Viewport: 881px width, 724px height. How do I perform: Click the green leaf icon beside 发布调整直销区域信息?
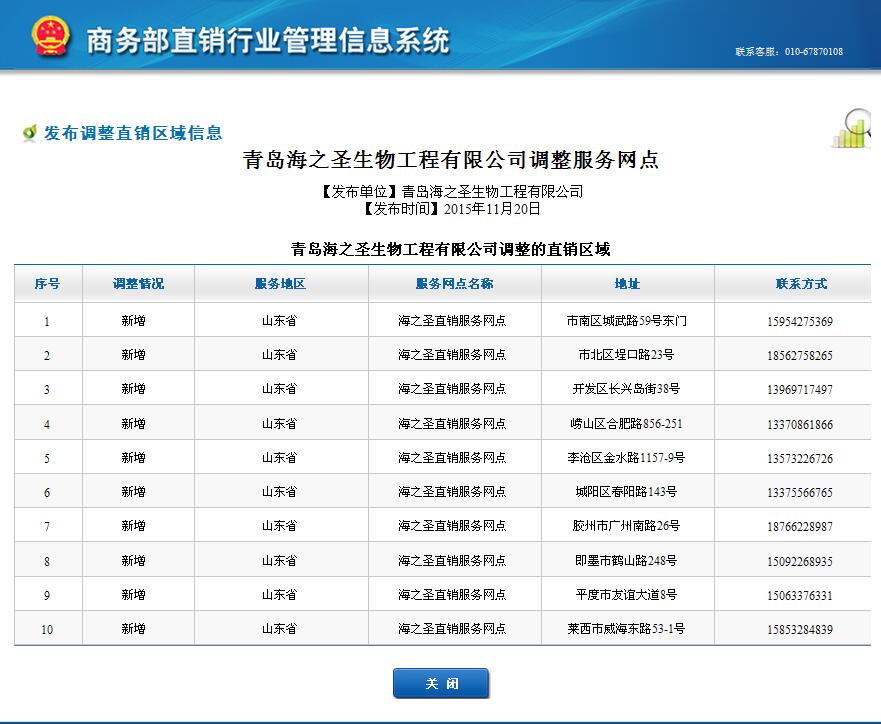30,133
